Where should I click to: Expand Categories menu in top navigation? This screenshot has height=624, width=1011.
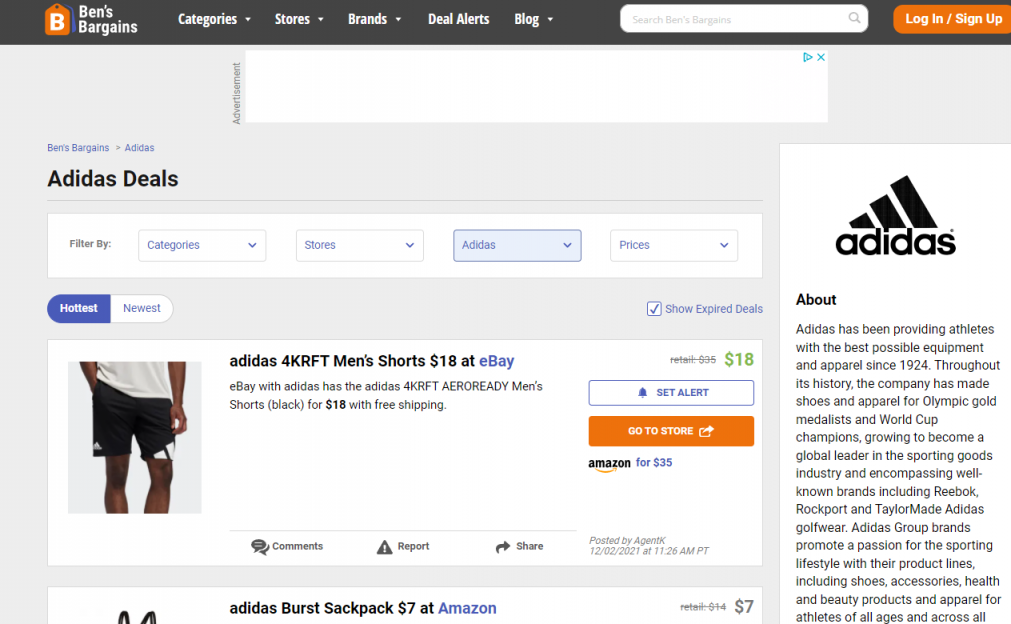214,19
